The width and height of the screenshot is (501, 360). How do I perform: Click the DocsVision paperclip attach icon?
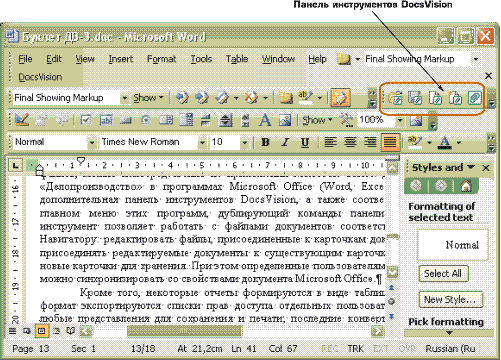click(475, 98)
